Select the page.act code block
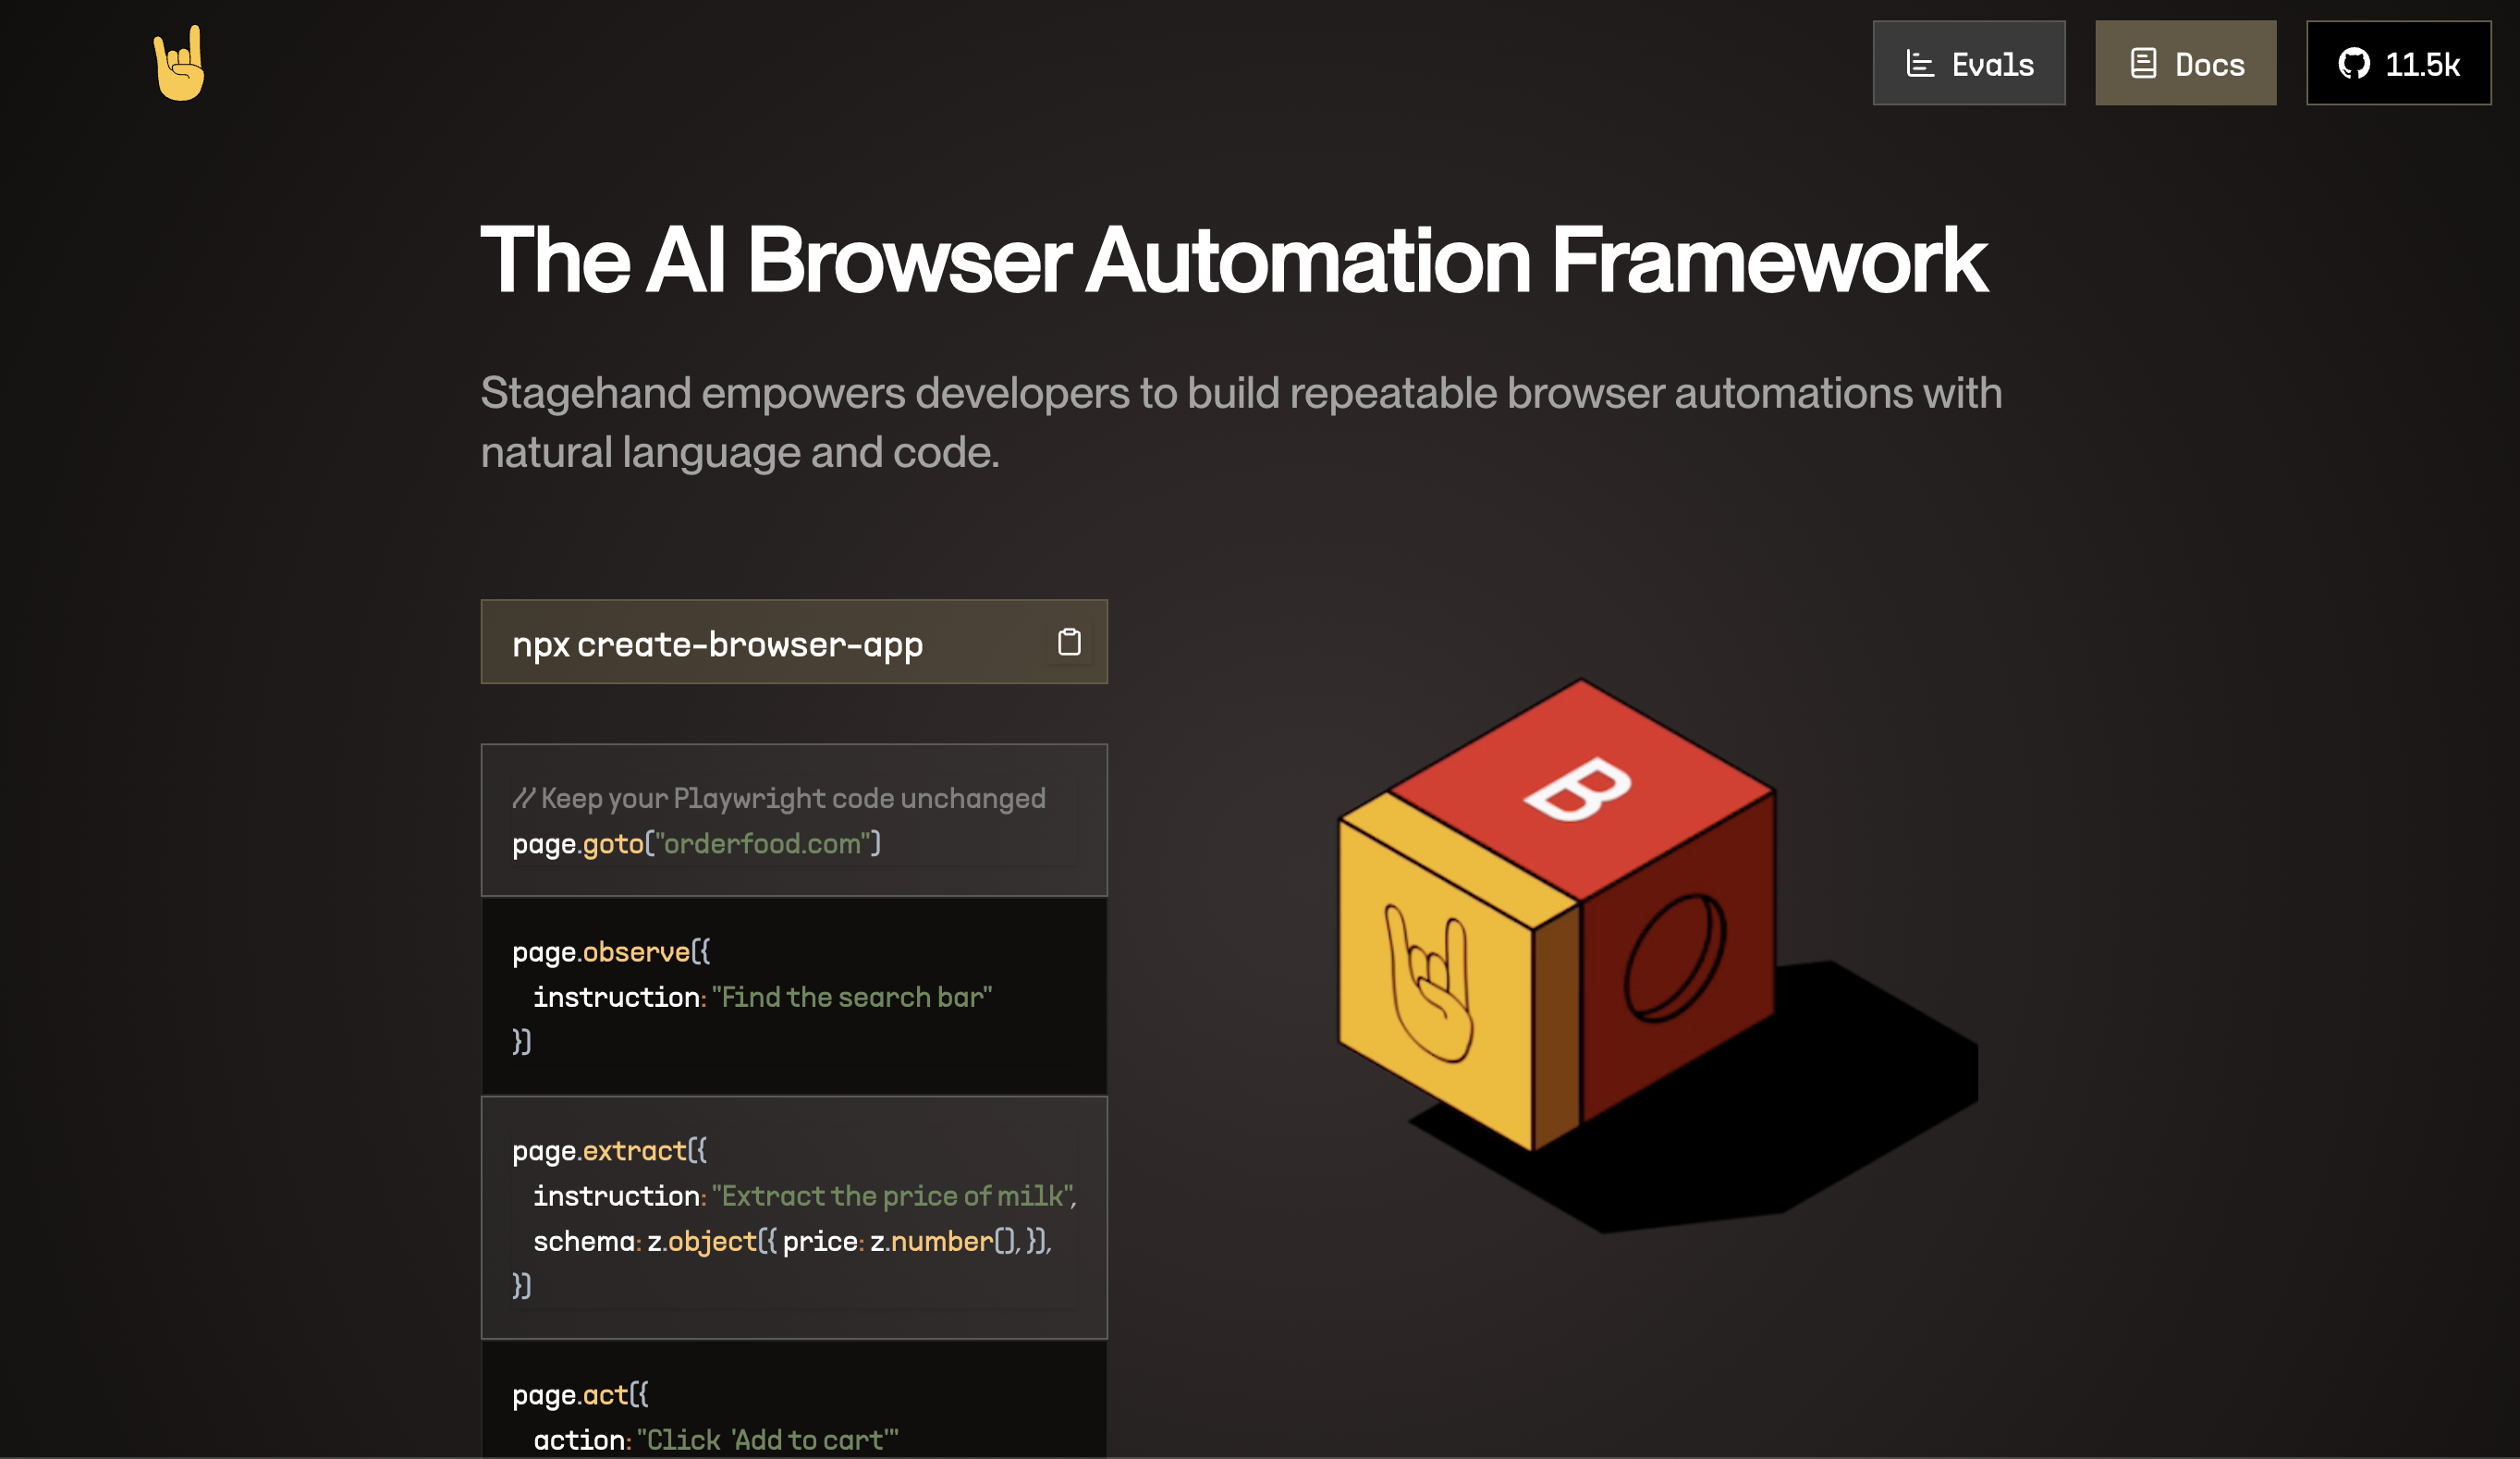 (794, 1400)
